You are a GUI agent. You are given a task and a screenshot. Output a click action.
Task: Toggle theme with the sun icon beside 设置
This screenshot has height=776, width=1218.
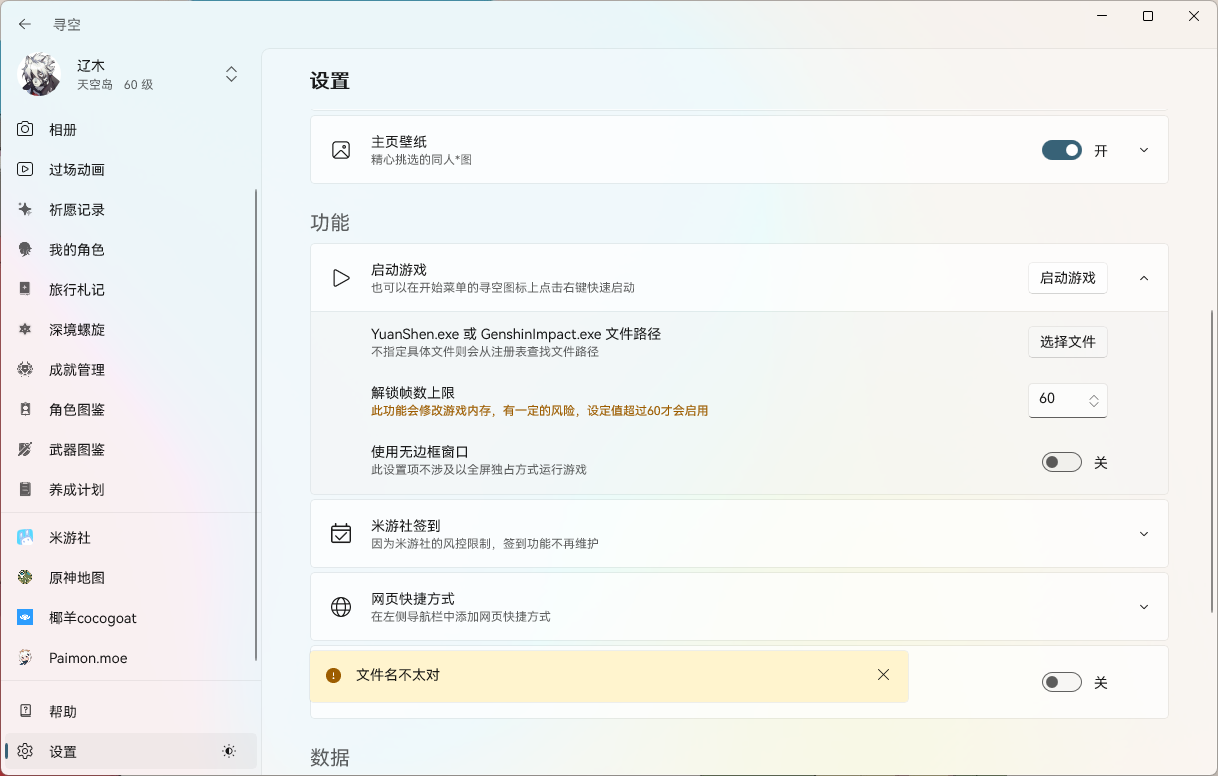(228, 750)
